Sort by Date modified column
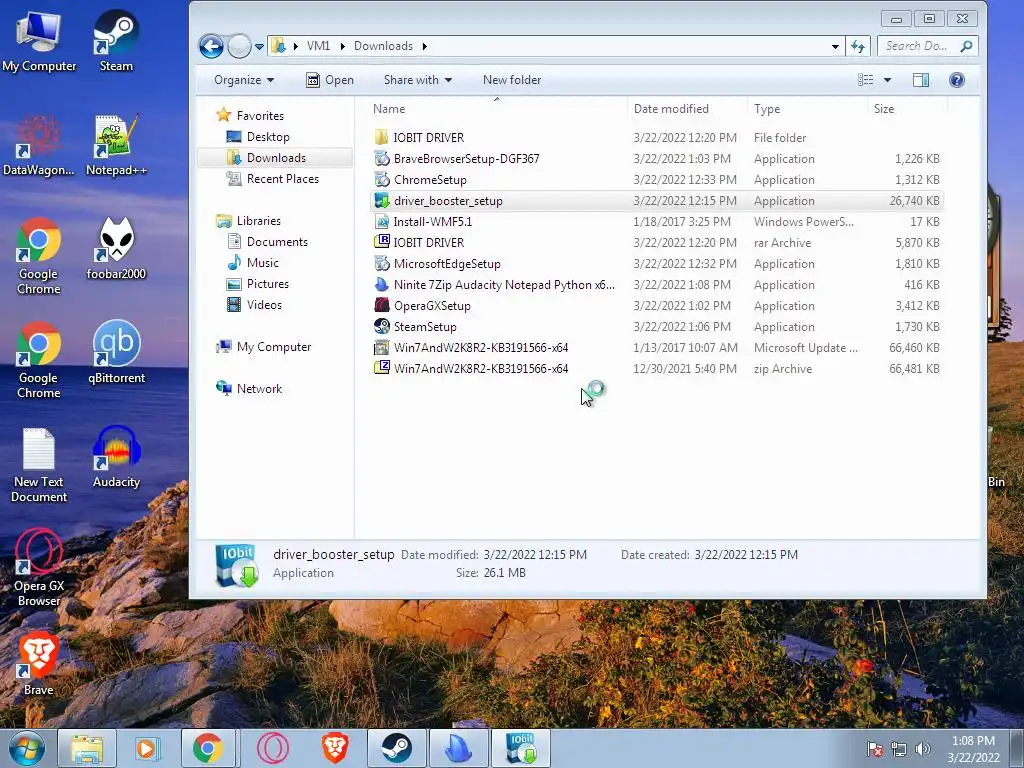The height and width of the screenshot is (768, 1024). [x=687, y=109]
